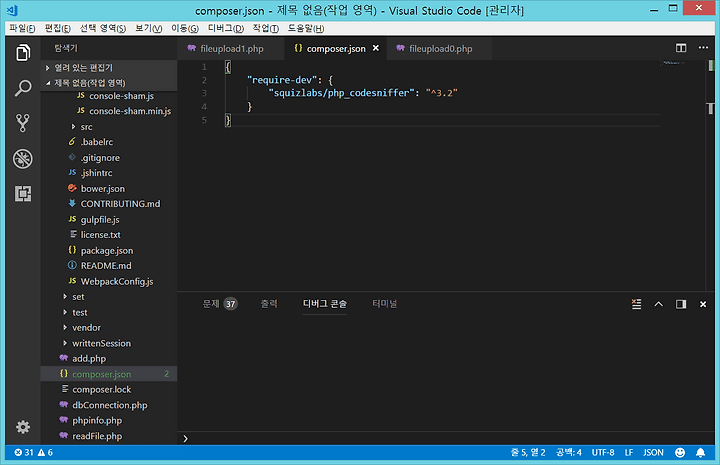Screen dimensions: 720x465
Task: Open the Extensions view
Action: click(x=23, y=194)
